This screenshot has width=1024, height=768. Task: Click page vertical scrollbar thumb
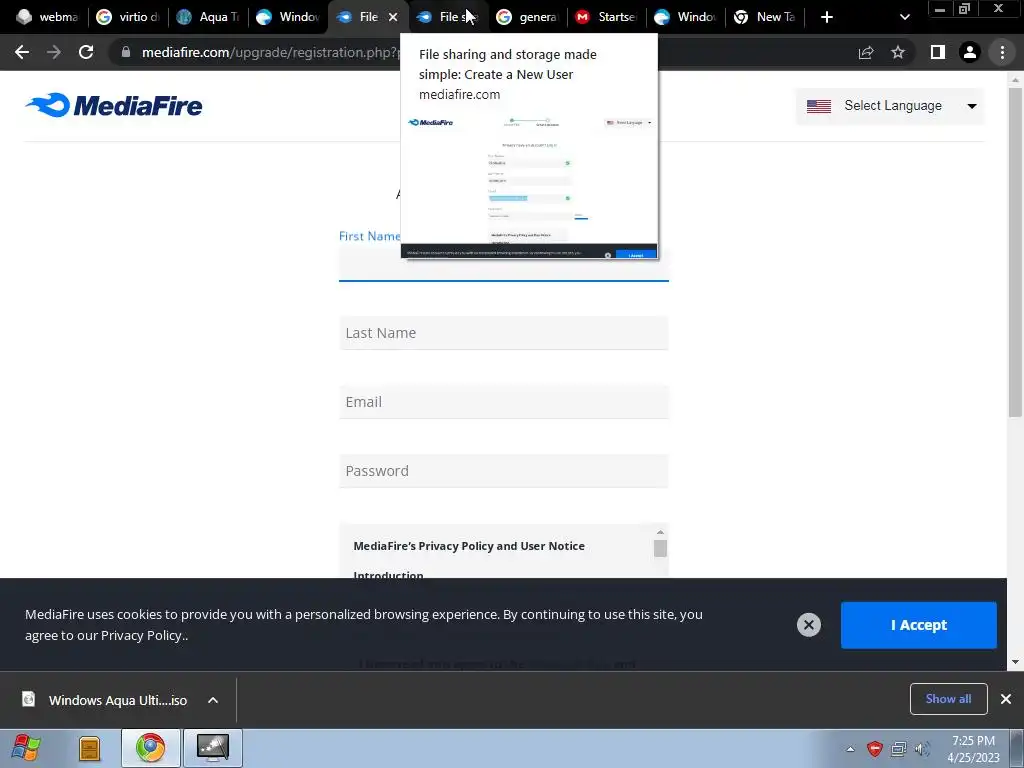click(x=1015, y=251)
